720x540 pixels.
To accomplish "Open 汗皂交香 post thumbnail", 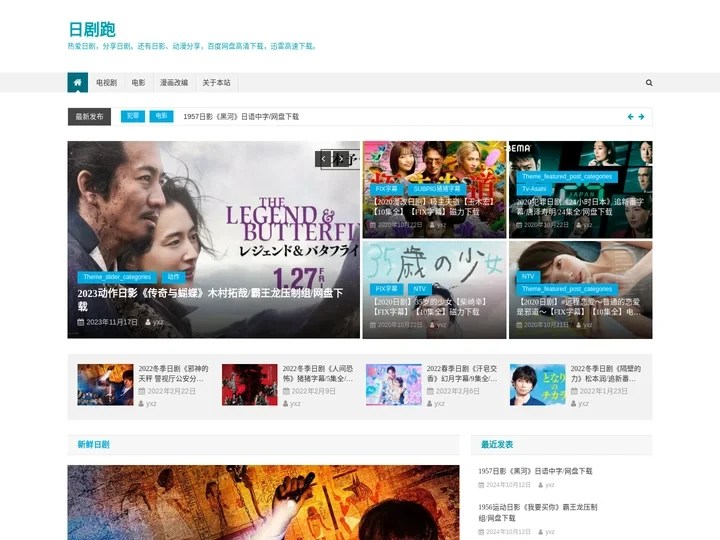I will pos(394,385).
